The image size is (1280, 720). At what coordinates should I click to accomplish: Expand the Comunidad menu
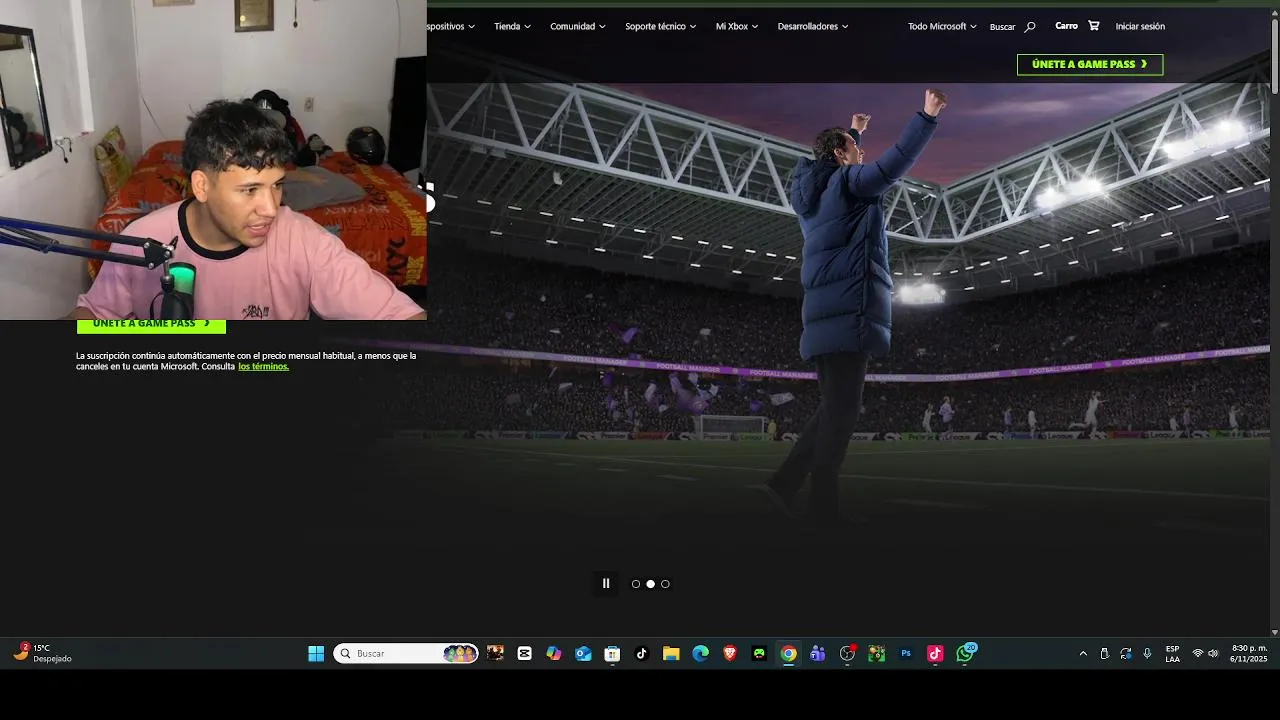coord(577,26)
